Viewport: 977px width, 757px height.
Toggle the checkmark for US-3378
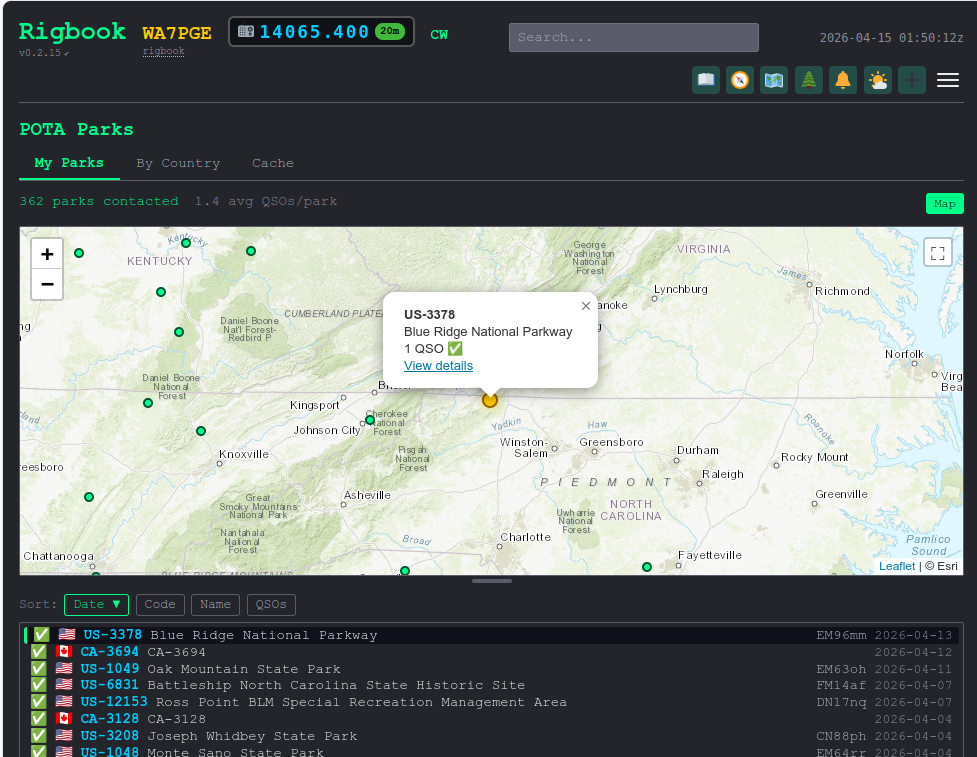pos(40,633)
